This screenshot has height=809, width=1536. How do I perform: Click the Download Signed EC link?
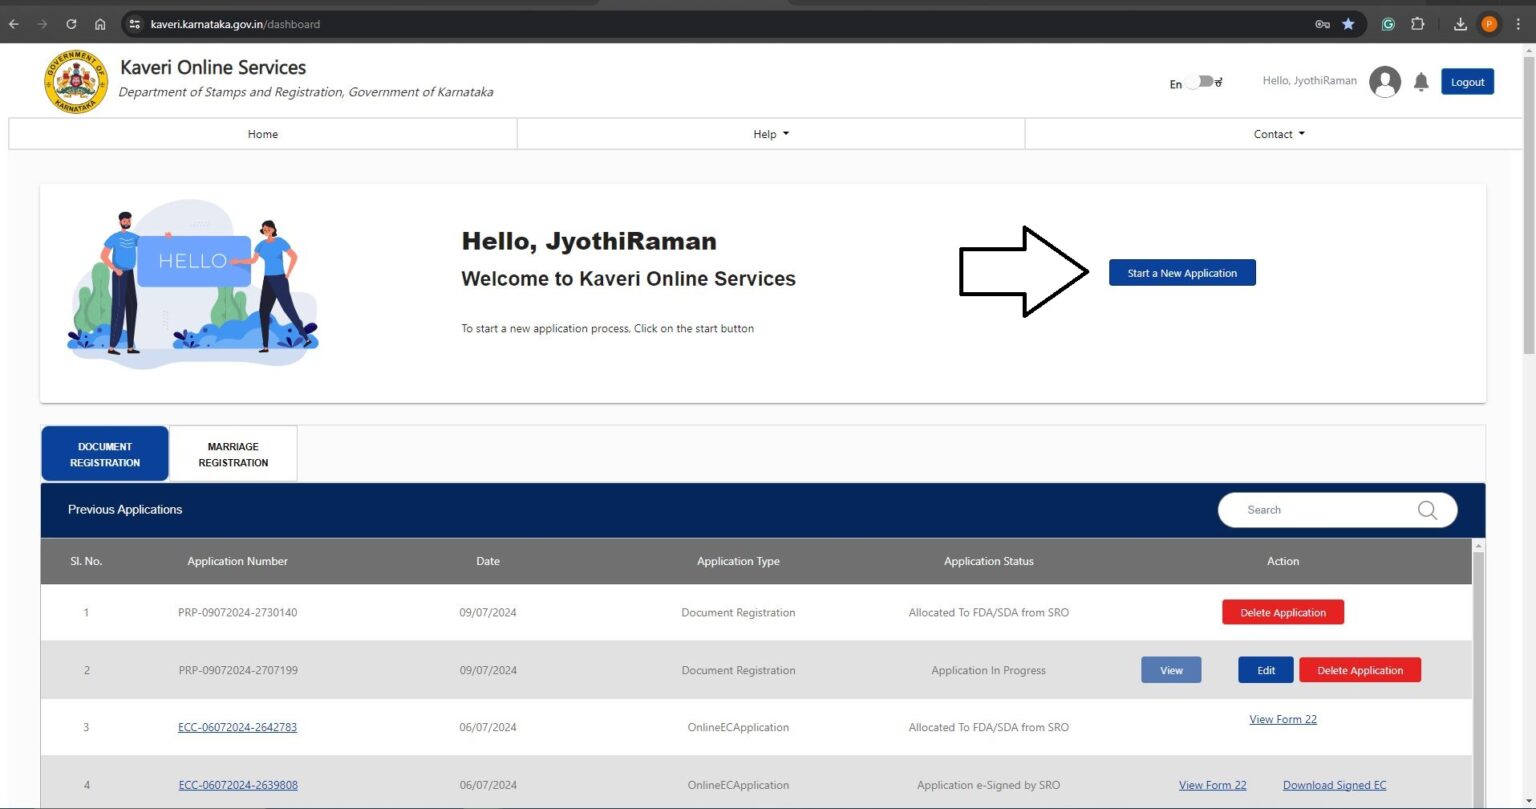[x=1334, y=785]
